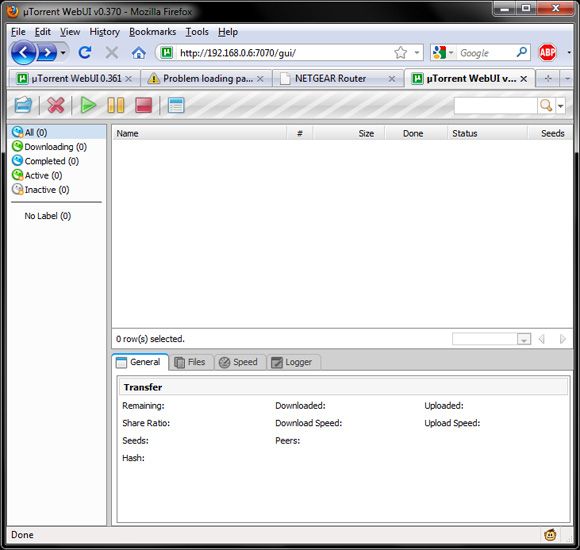Sort by the Name column header
The image size is (580, 550).
[199, 134]
